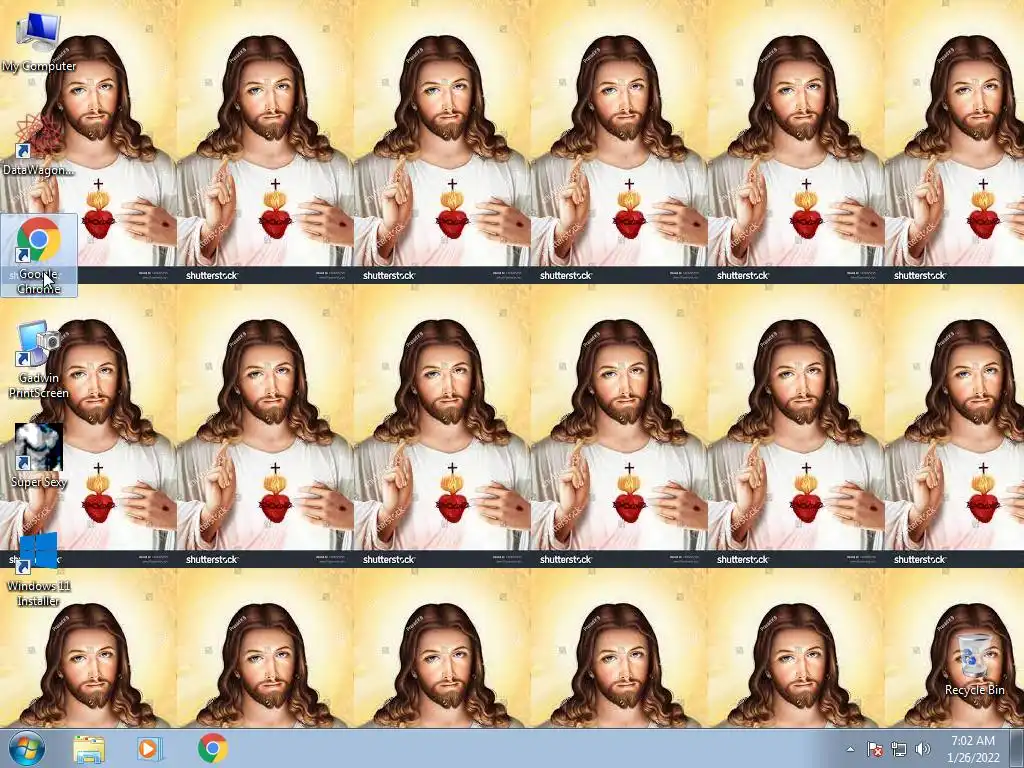The height and width of the screenshot is (768, 1024).
Task: Select the Super Sexy desktop shortcut
Action: click(x=39, y=456)
